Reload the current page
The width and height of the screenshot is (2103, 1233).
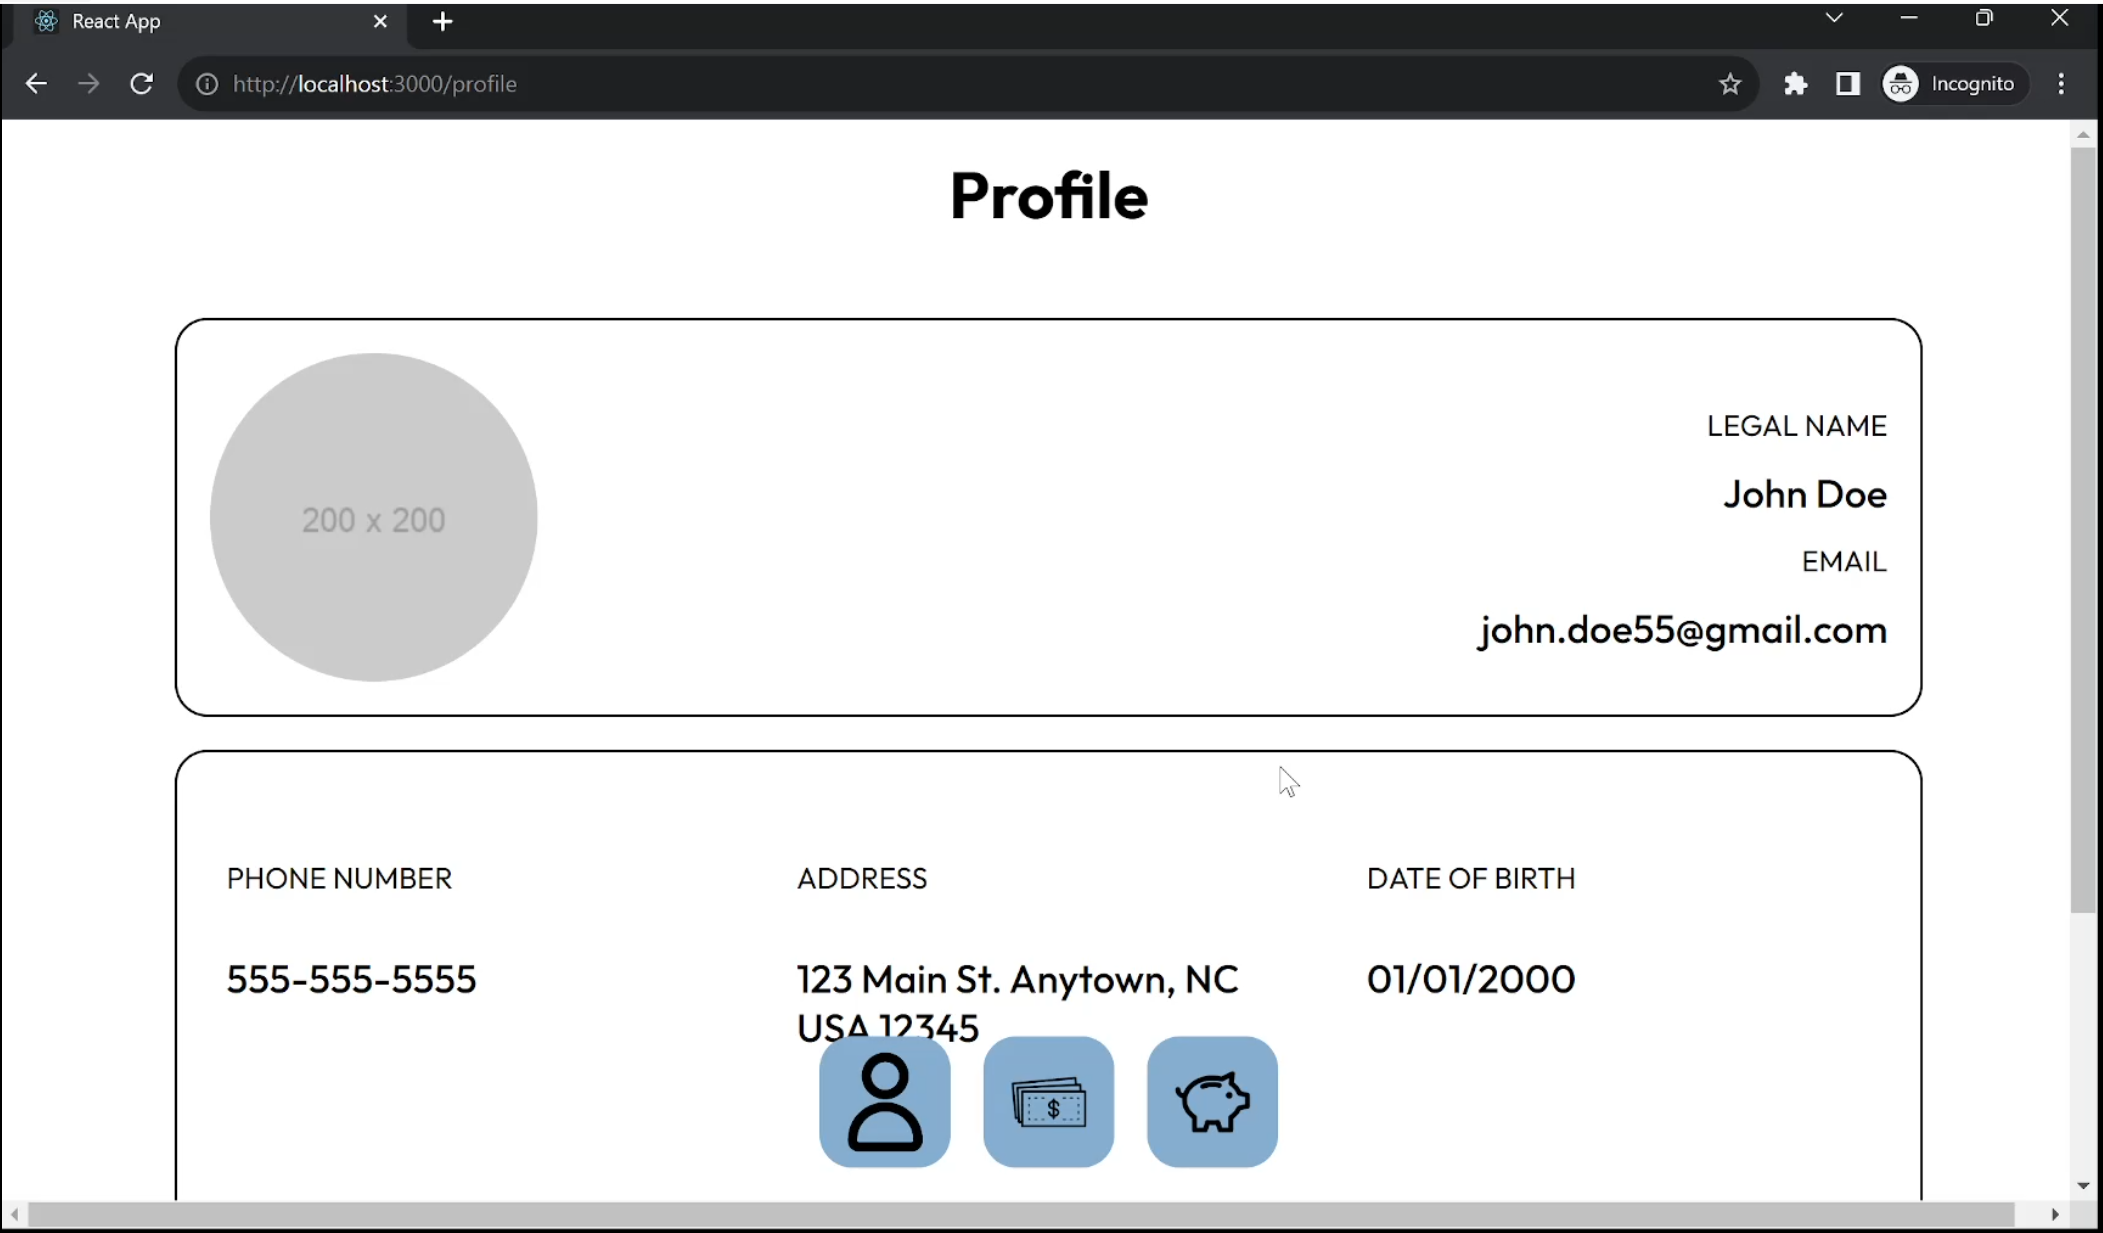142,84
